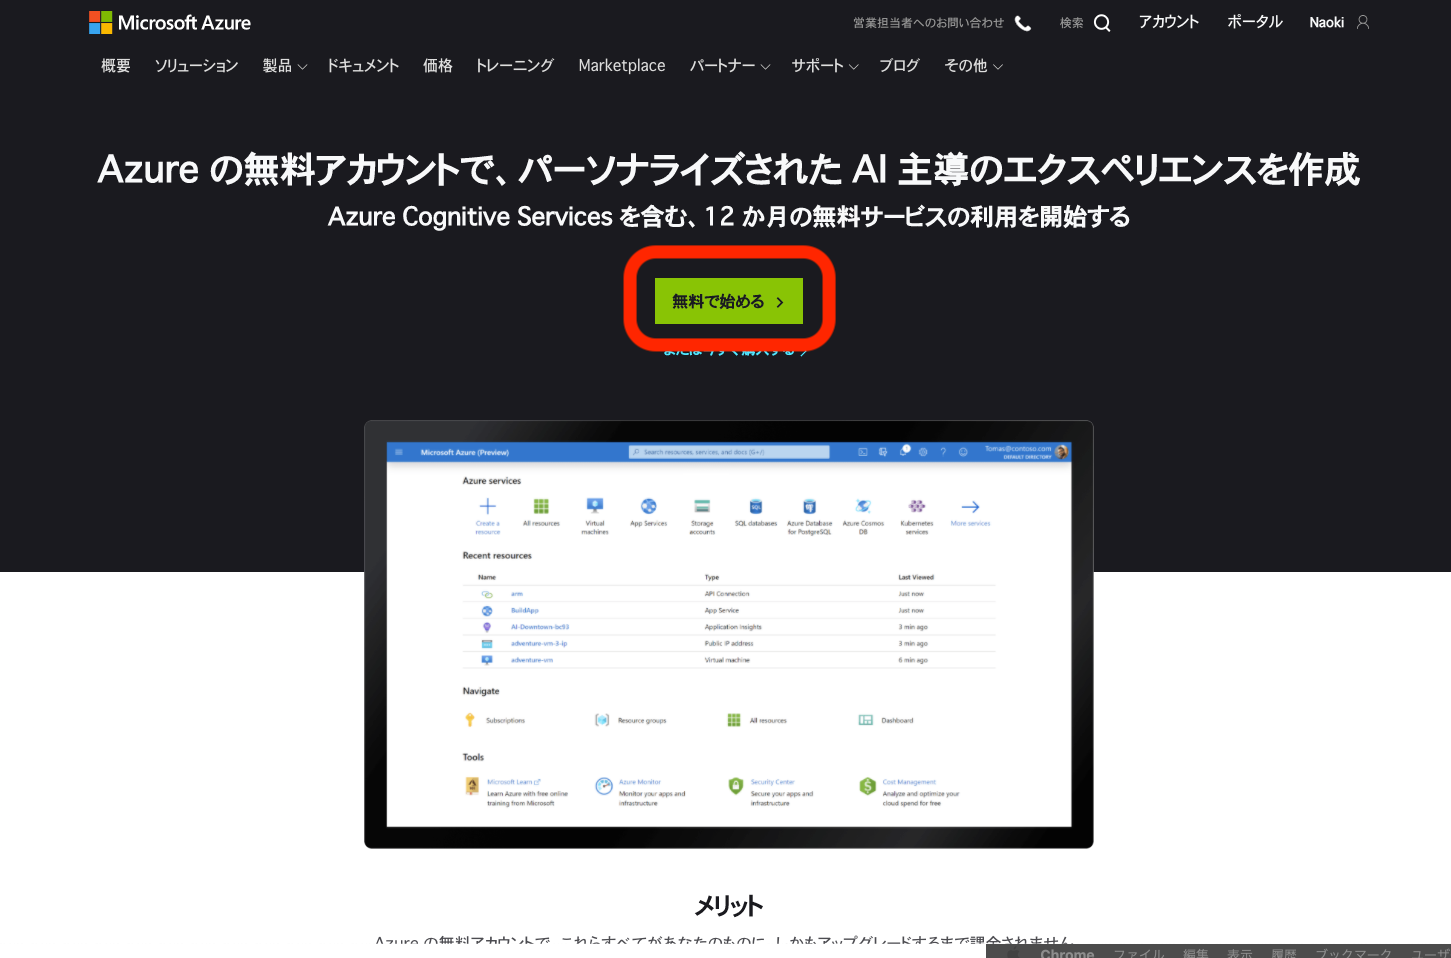Click the More services arrow in the portal
1451x958 pixels.
click(969, 508)
